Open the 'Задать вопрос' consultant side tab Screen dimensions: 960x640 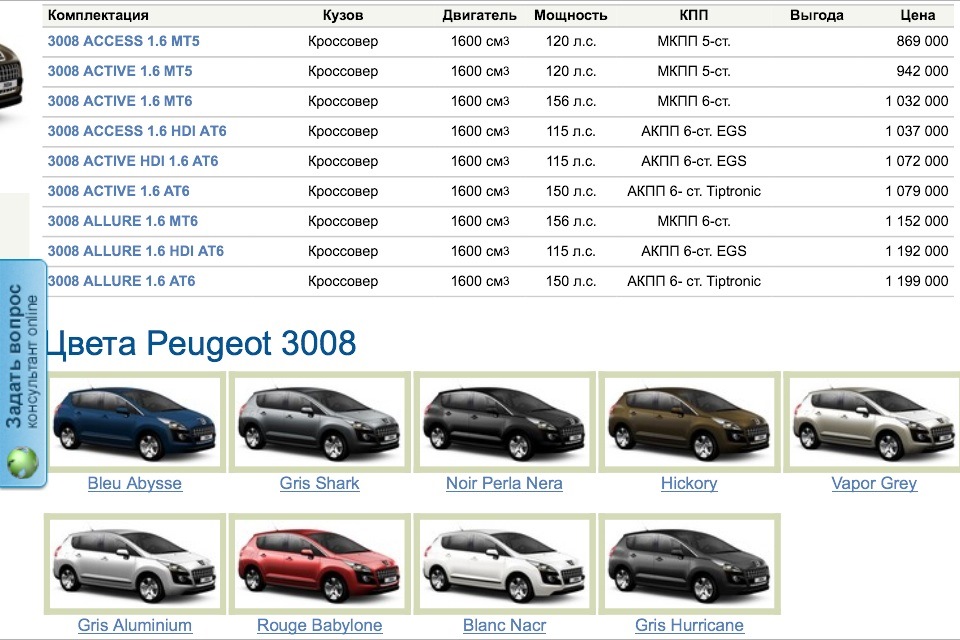(23, 374)
